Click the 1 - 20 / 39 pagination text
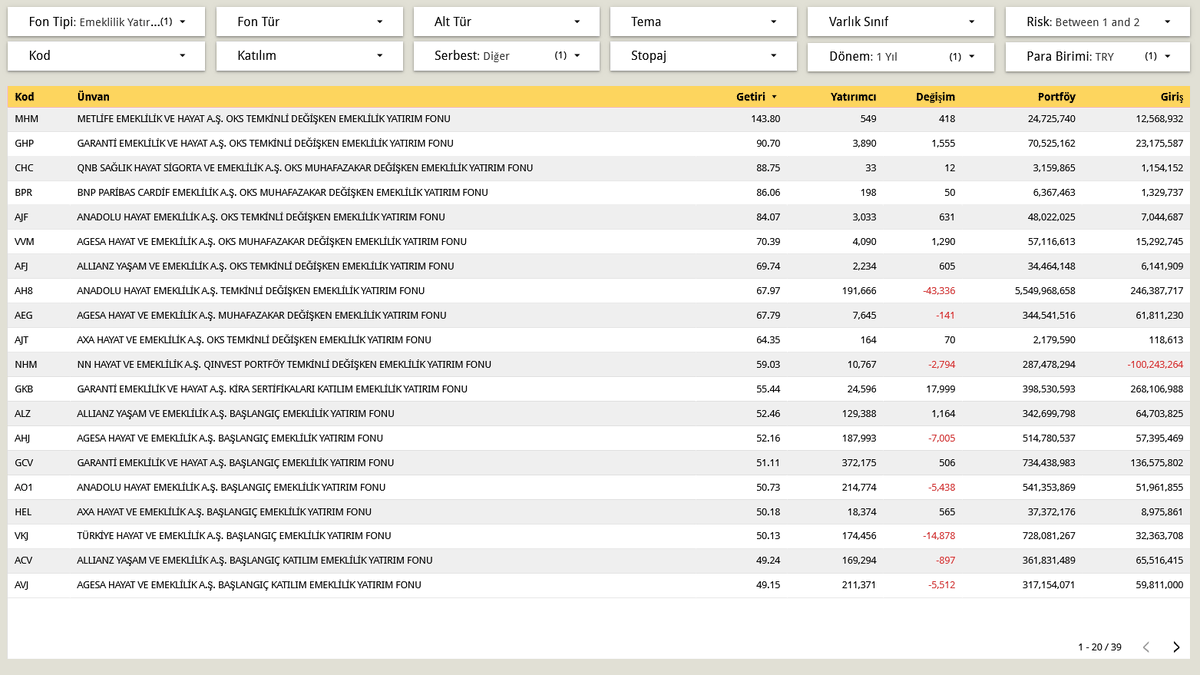 pos(1099,647)
